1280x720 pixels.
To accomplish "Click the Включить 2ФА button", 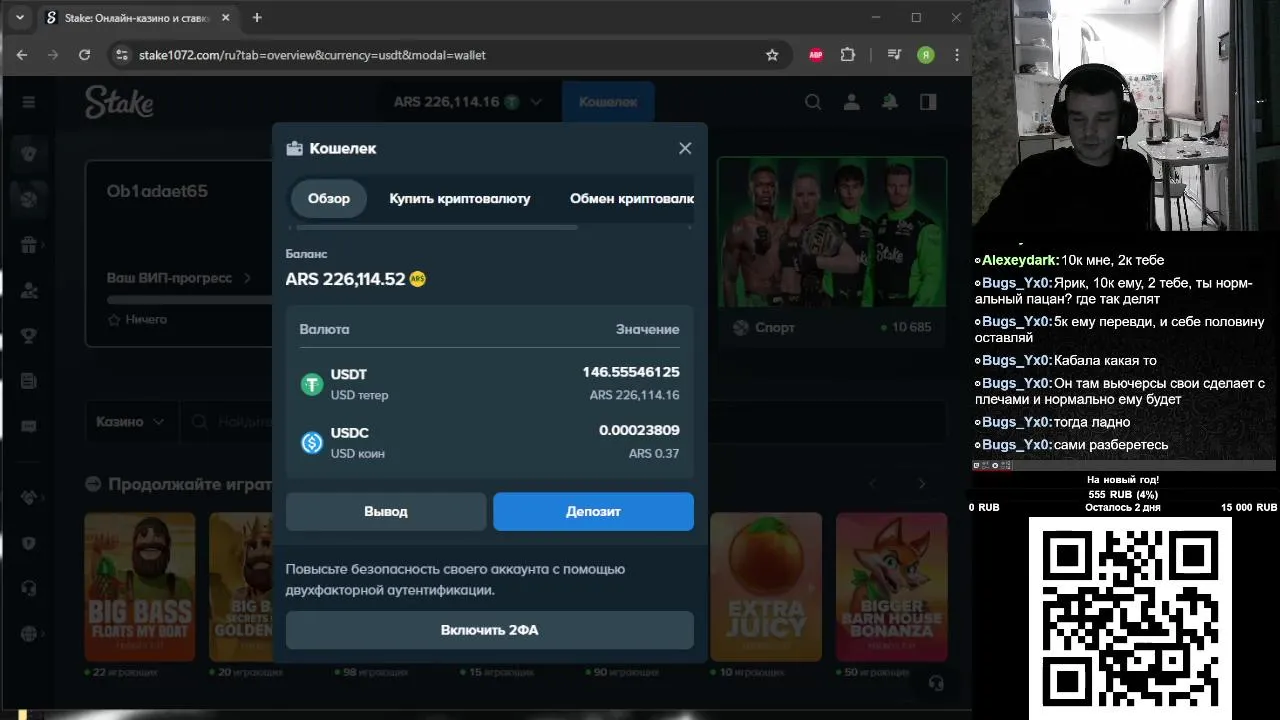I will tap(490, 630).
